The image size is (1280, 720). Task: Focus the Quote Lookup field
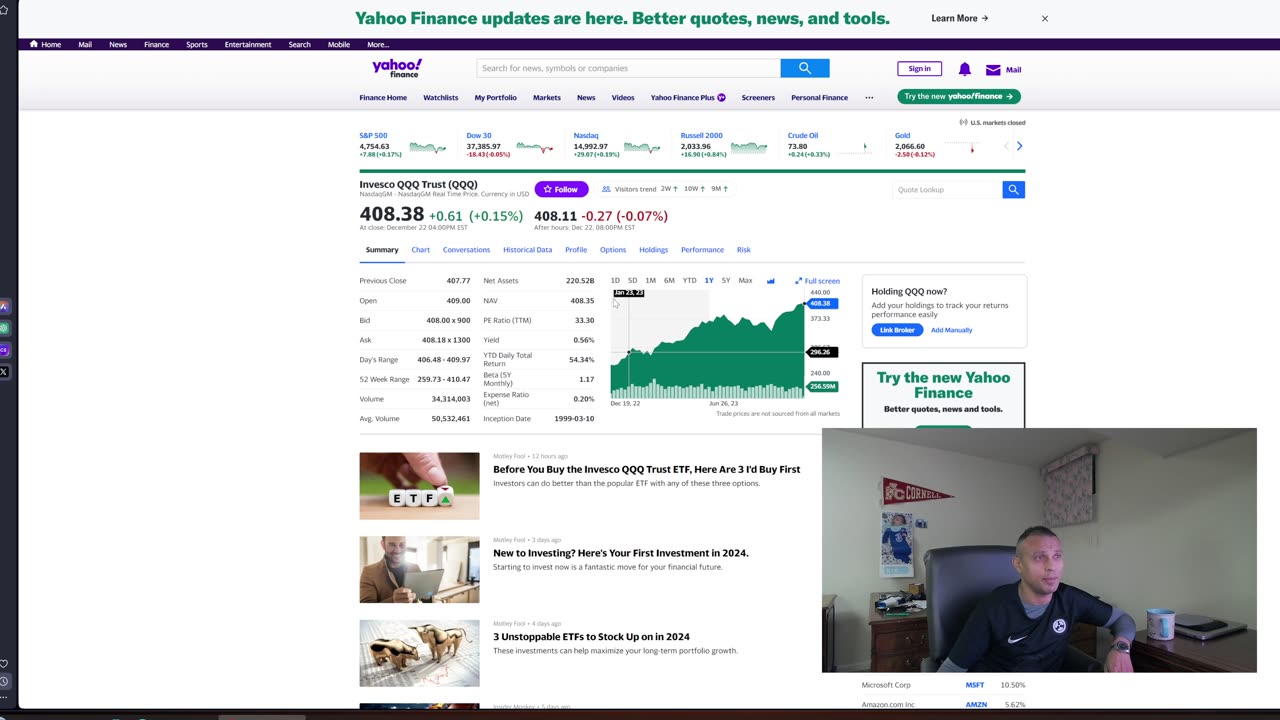[x=947, y=189]
